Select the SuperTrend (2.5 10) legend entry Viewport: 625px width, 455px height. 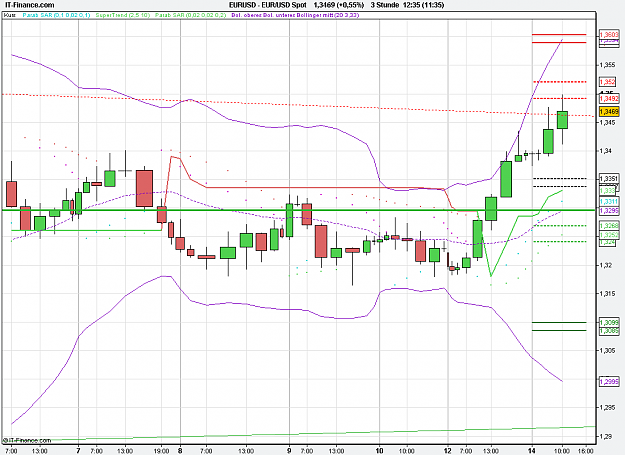click(x=123, y=15)
